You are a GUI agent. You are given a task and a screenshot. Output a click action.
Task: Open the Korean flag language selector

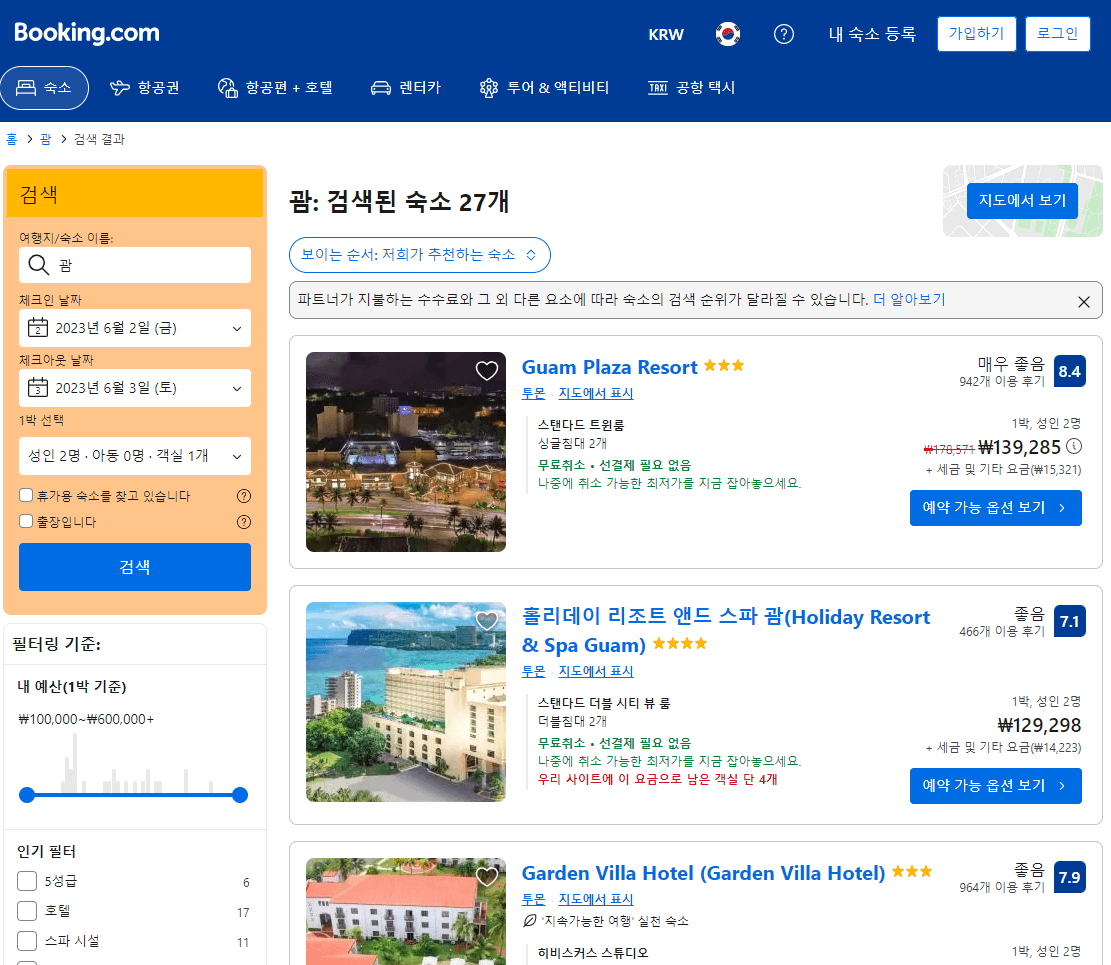[x=728, y=34]
